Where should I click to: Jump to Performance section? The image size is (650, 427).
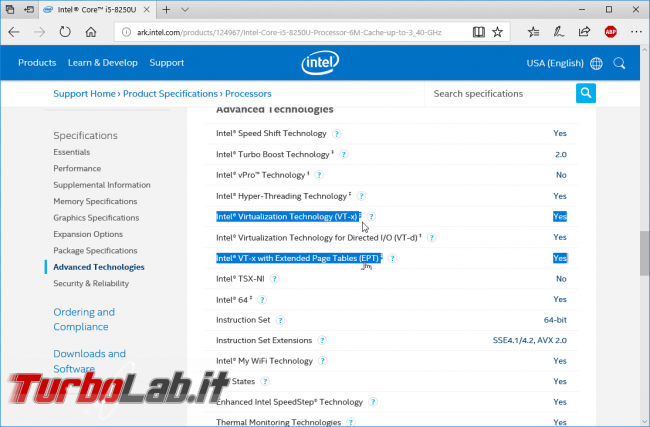pyautogui.click(x=77, y=168)
